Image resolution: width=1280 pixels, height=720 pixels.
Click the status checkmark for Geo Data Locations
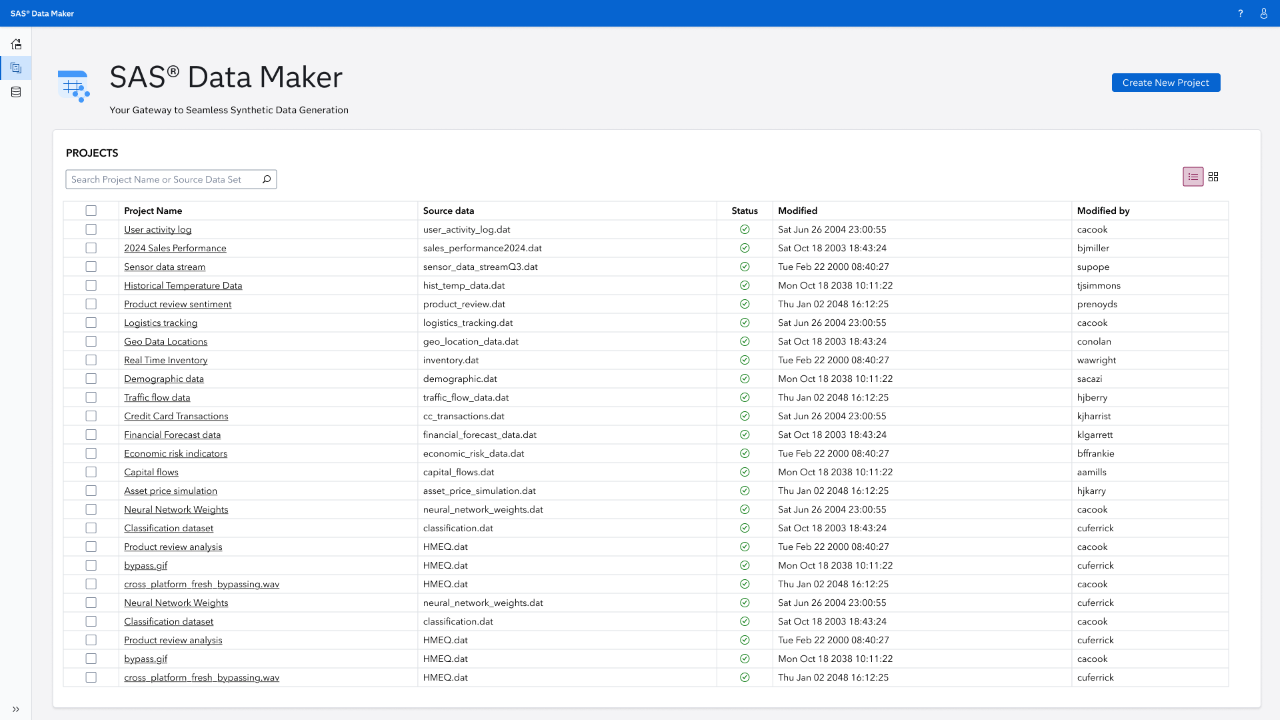pyautogui.click(x=745, y=342)
